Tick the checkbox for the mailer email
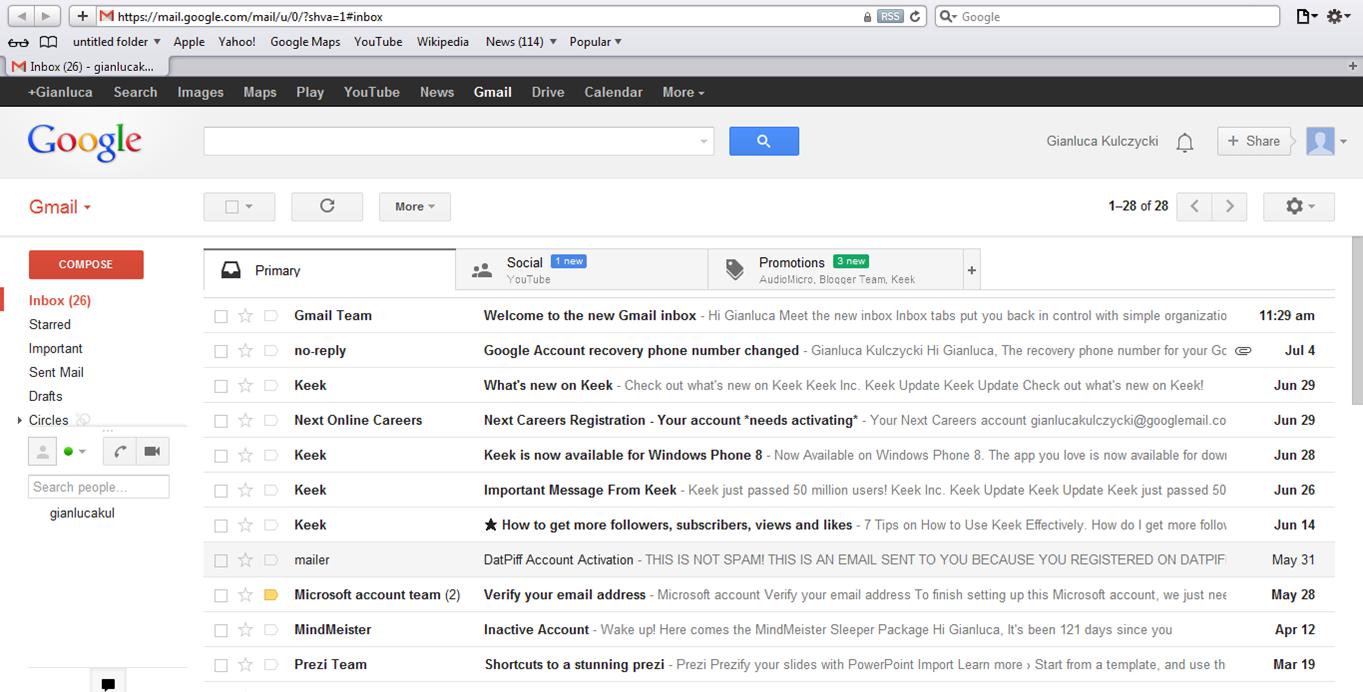The height and width of the screenshot is (692, 1363). click(221, 561)
